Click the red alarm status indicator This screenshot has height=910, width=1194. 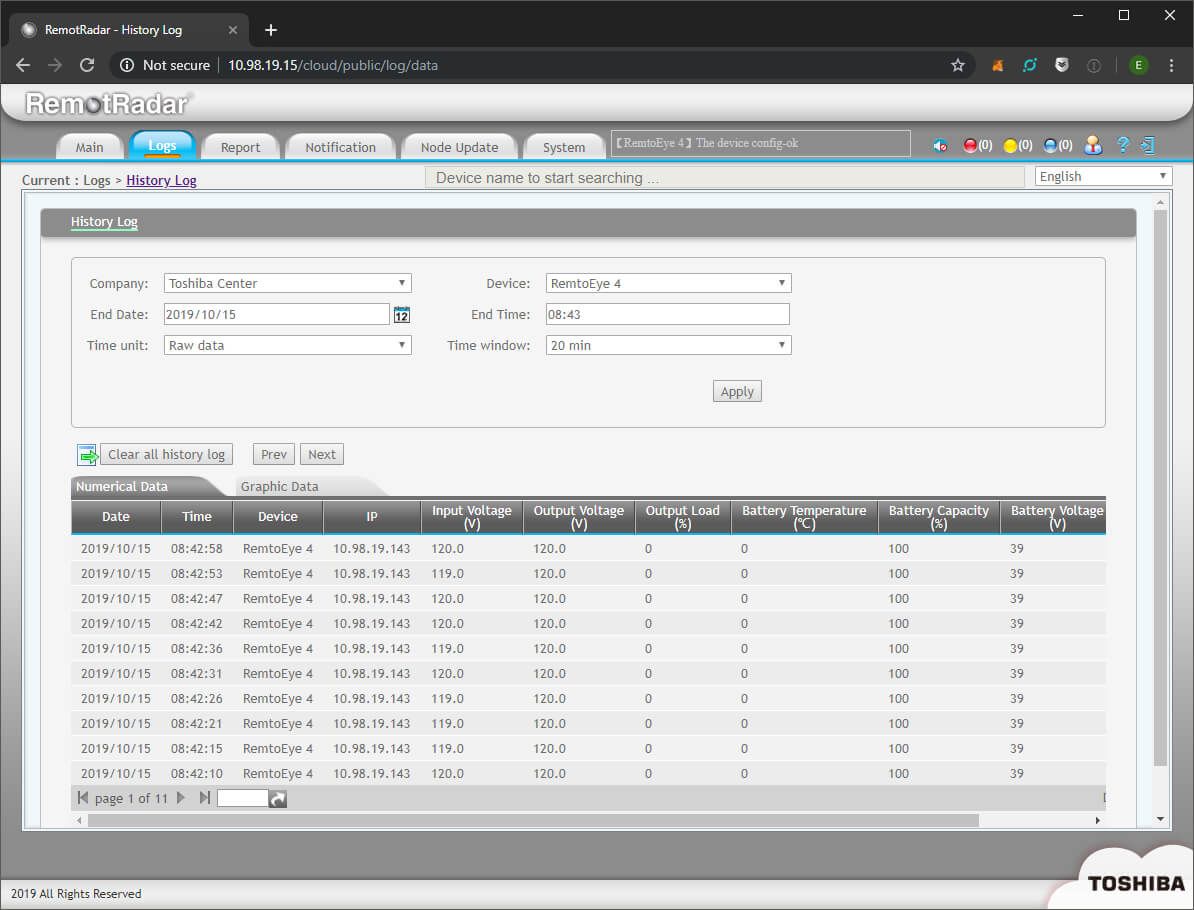pos(970,146)
